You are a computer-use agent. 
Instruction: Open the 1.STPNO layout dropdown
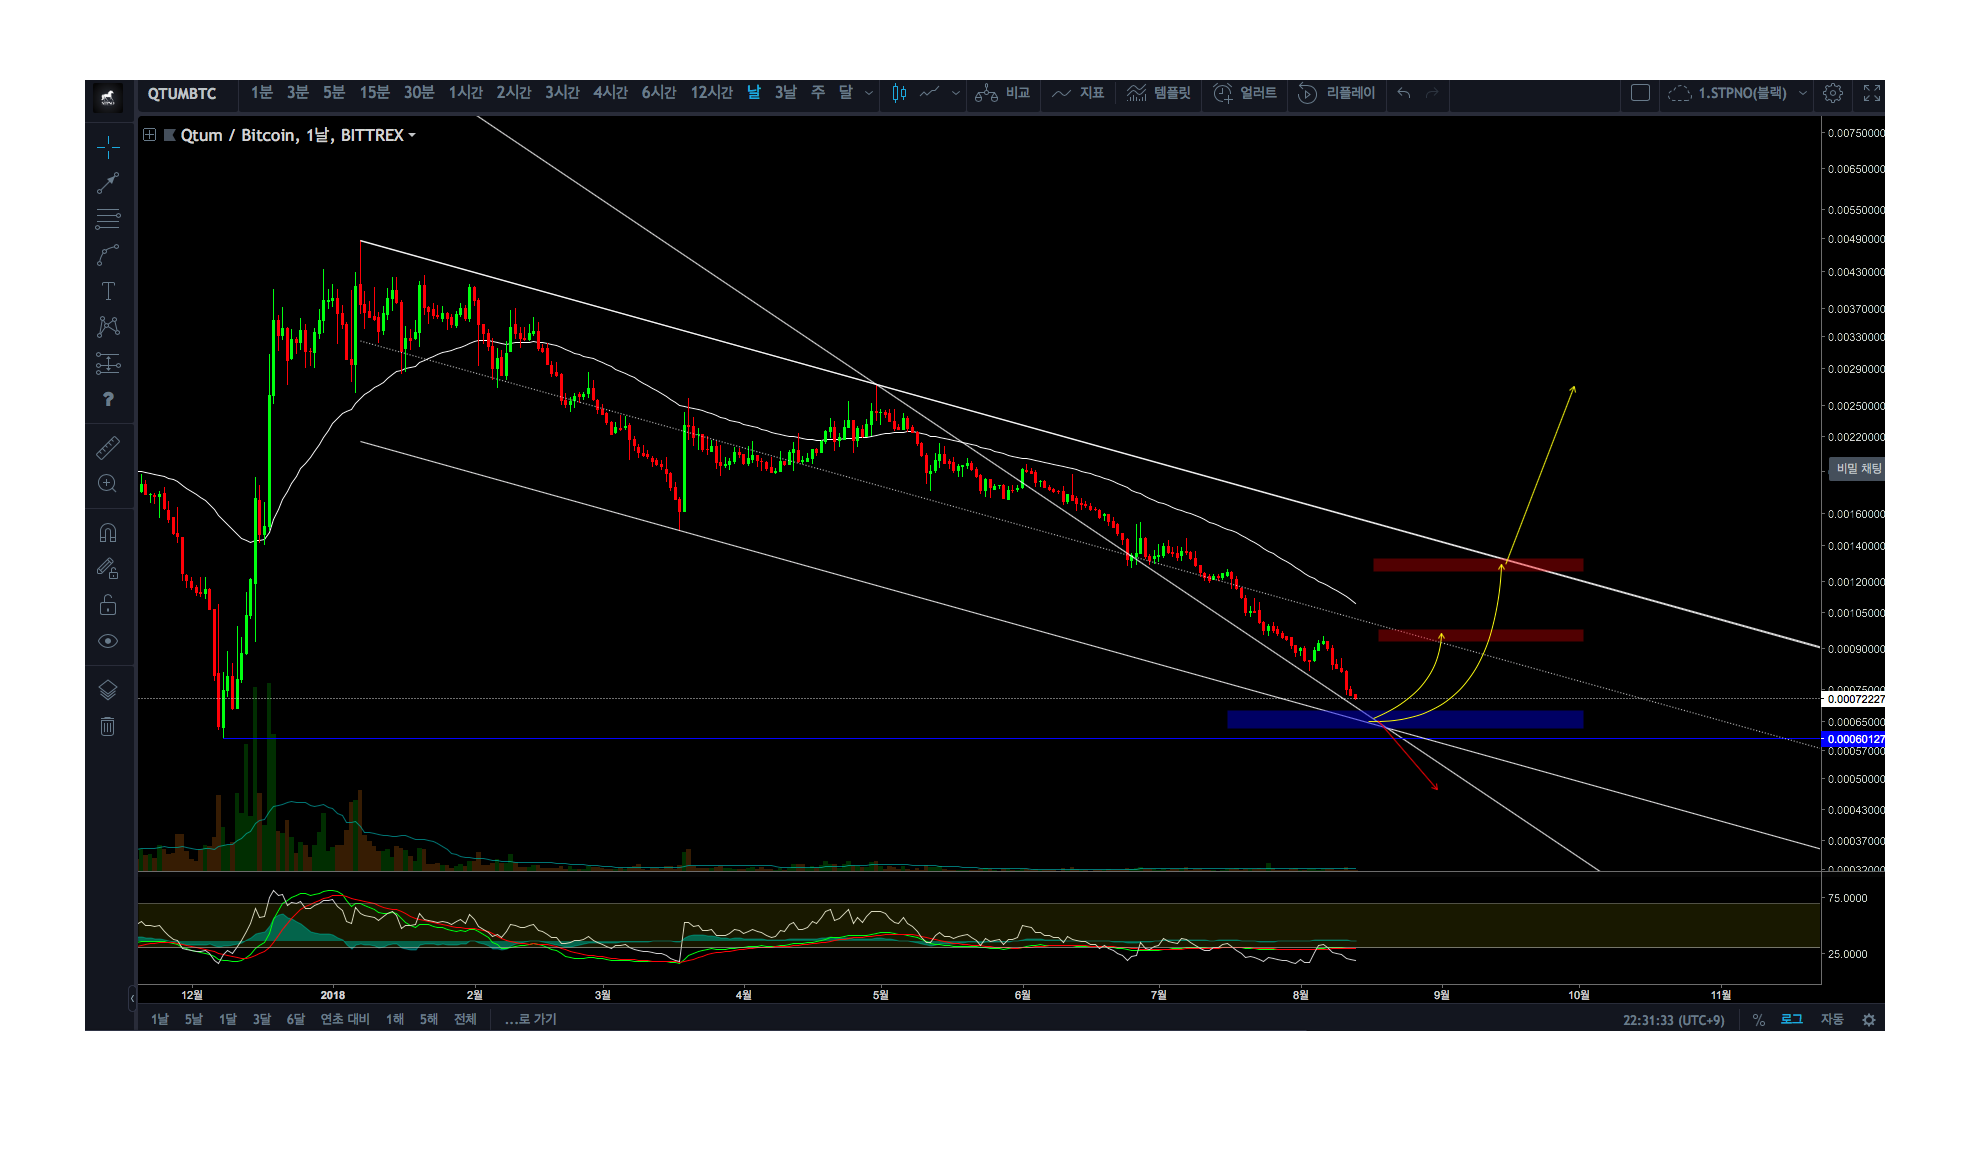1803,93
